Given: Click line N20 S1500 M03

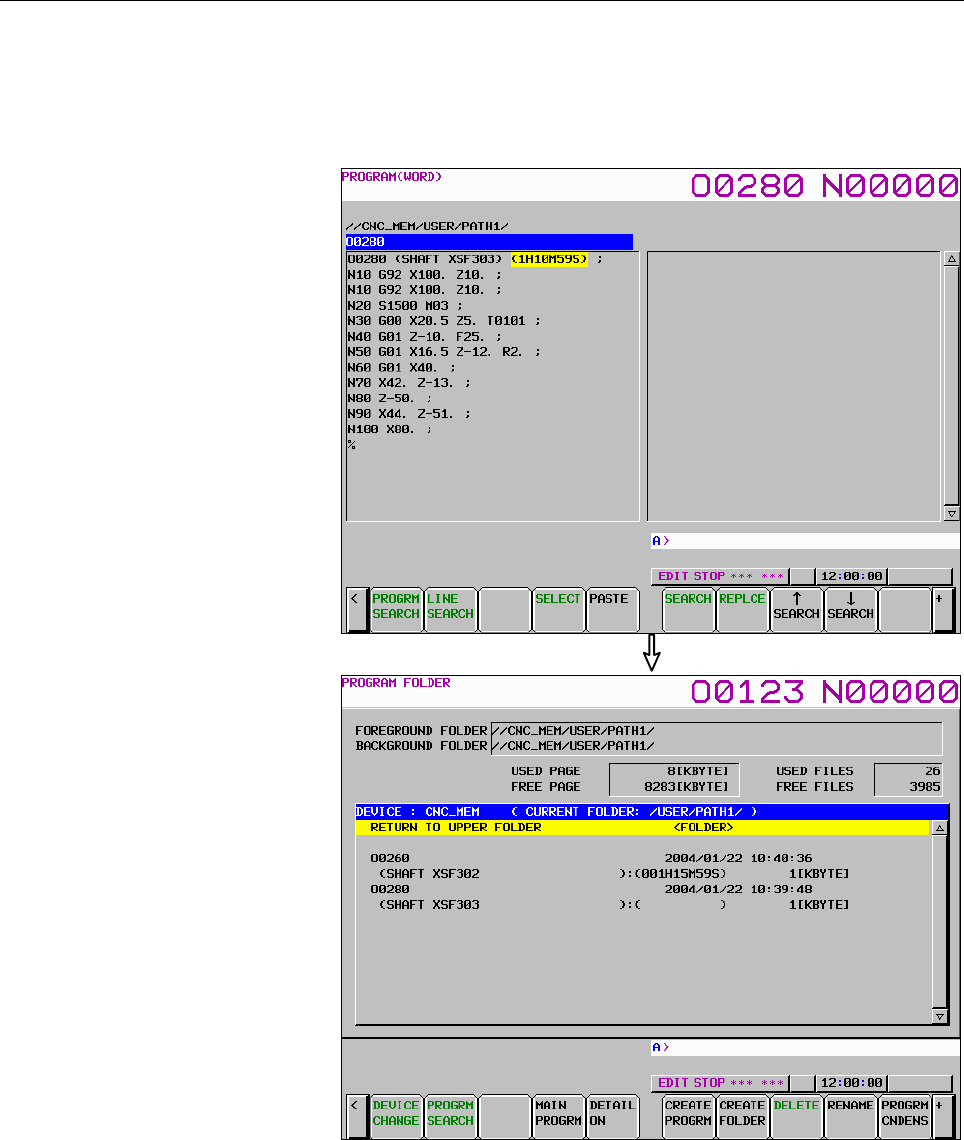Looking at the screenshot, I should click(x=405, y=305).
